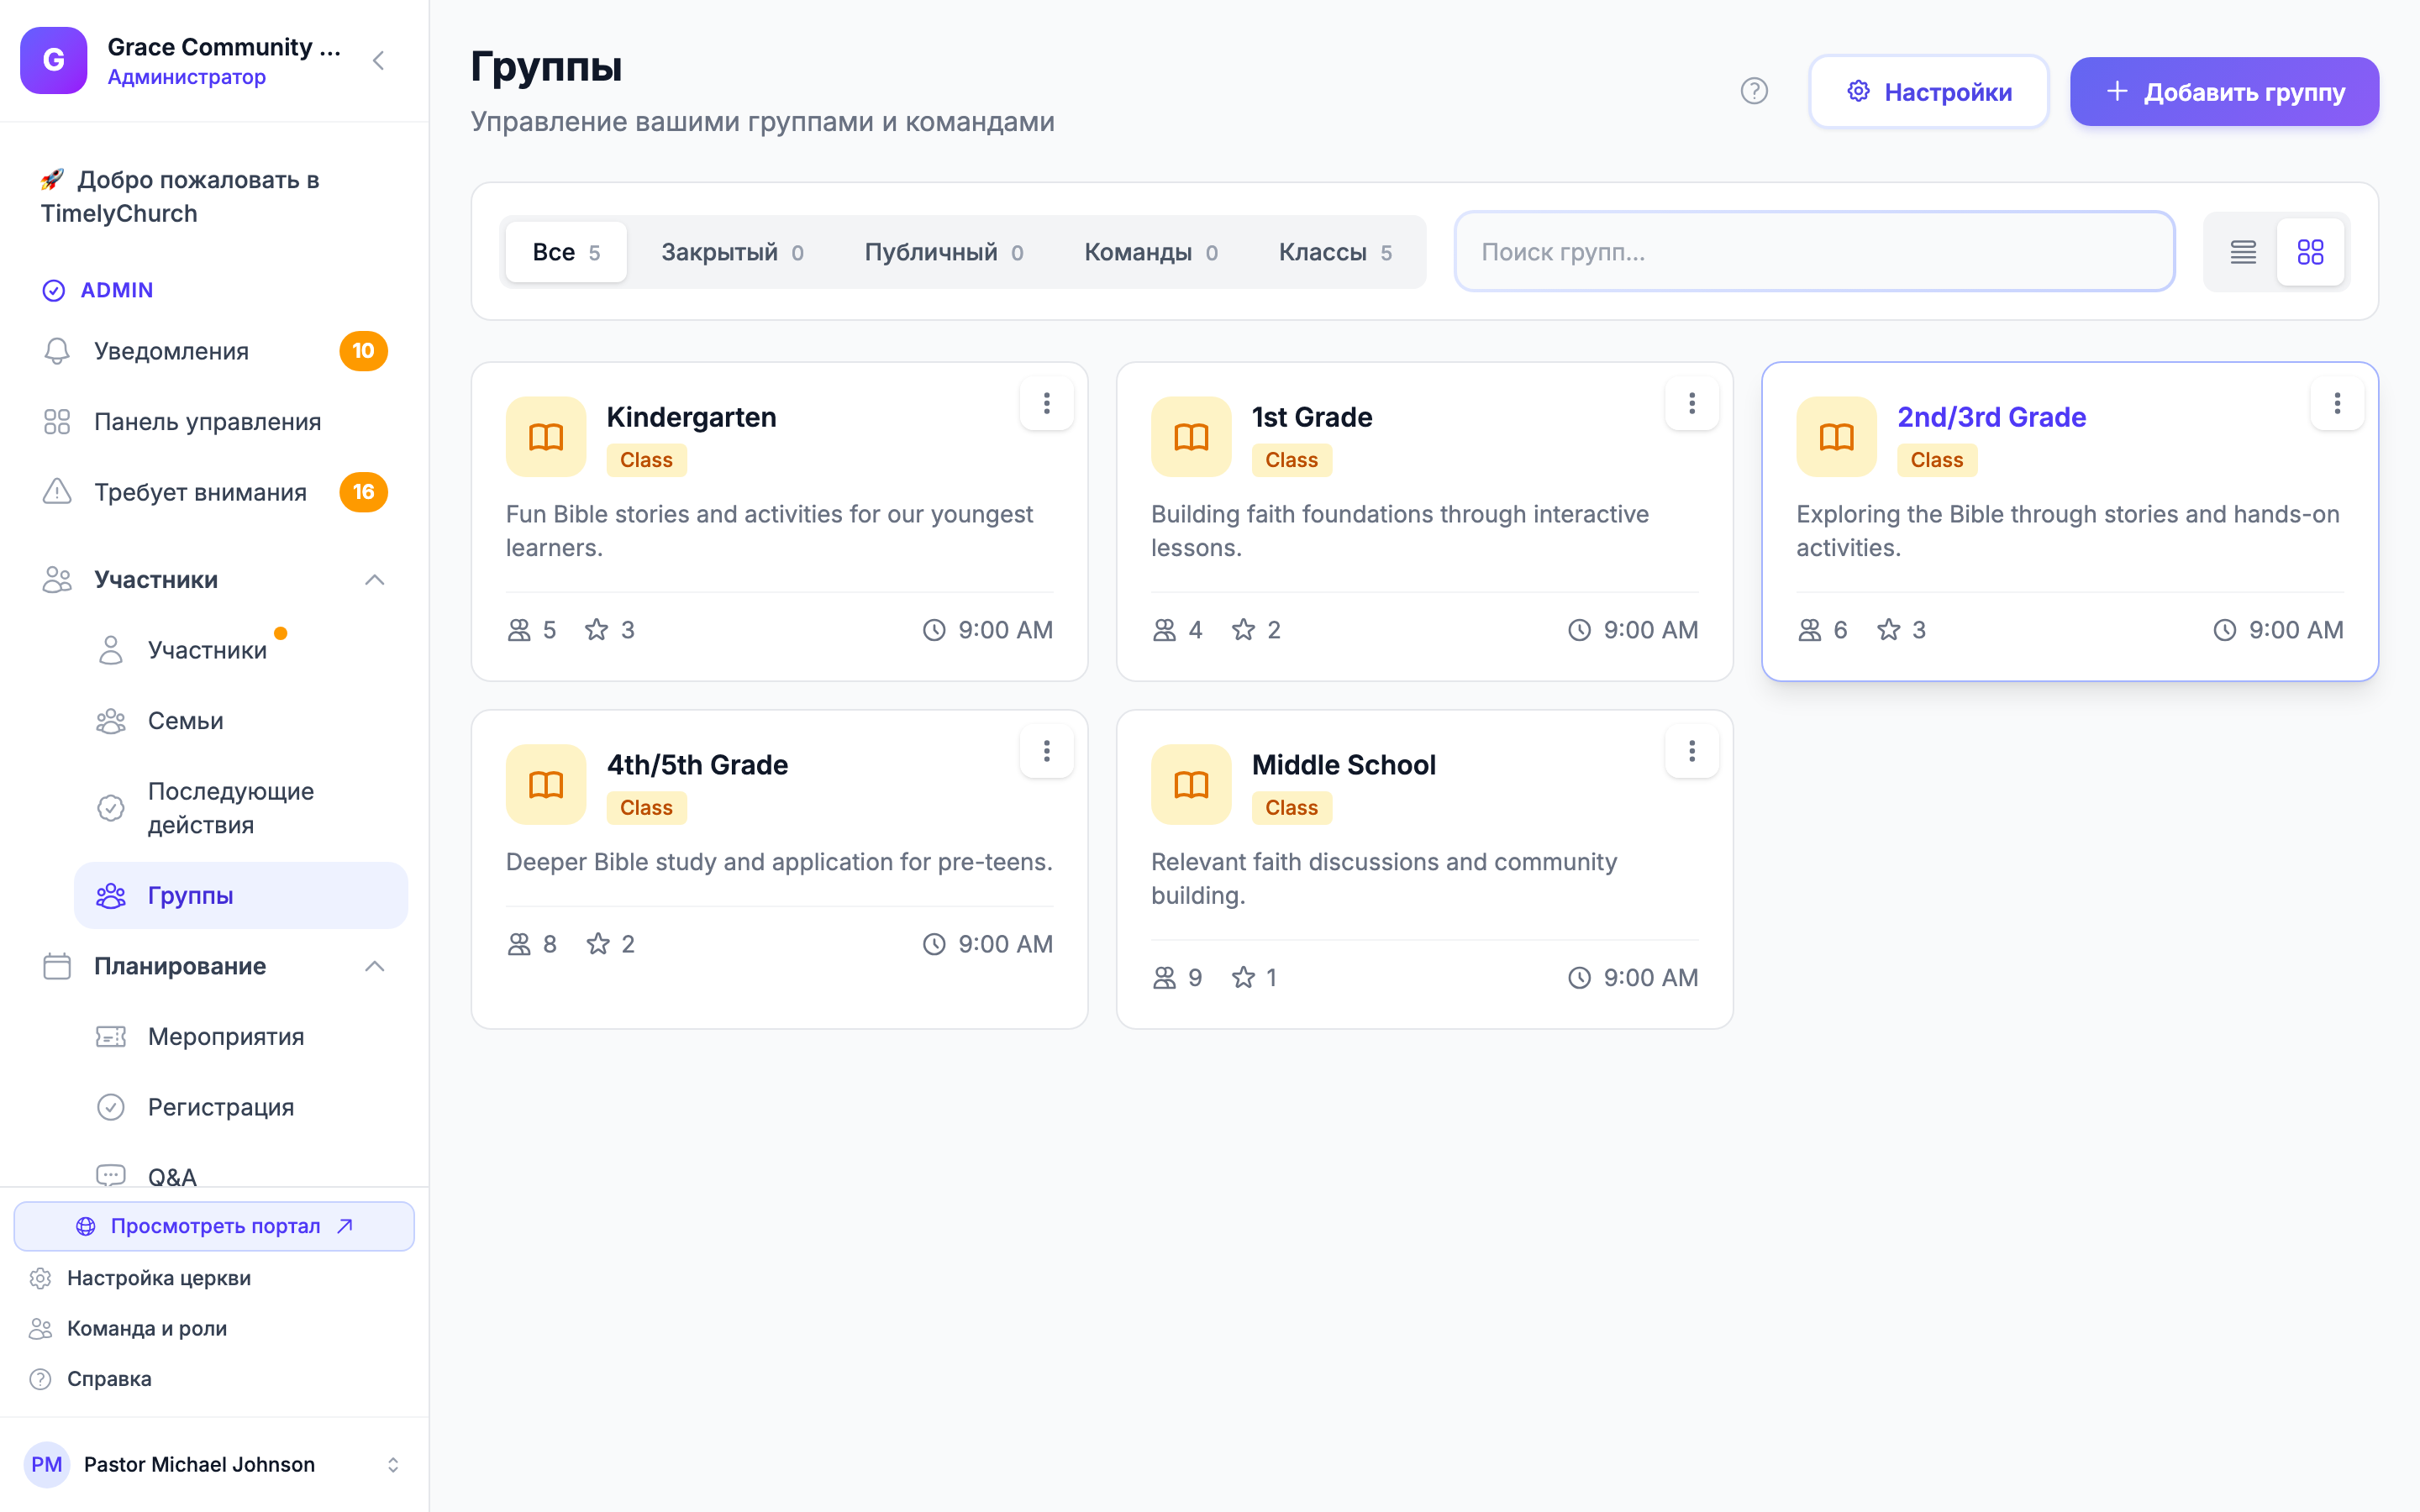Click Kindergarten 9:00 AM time
Image resolution: width=2420 pixels, height=1512 pixels.
(988, 630)
